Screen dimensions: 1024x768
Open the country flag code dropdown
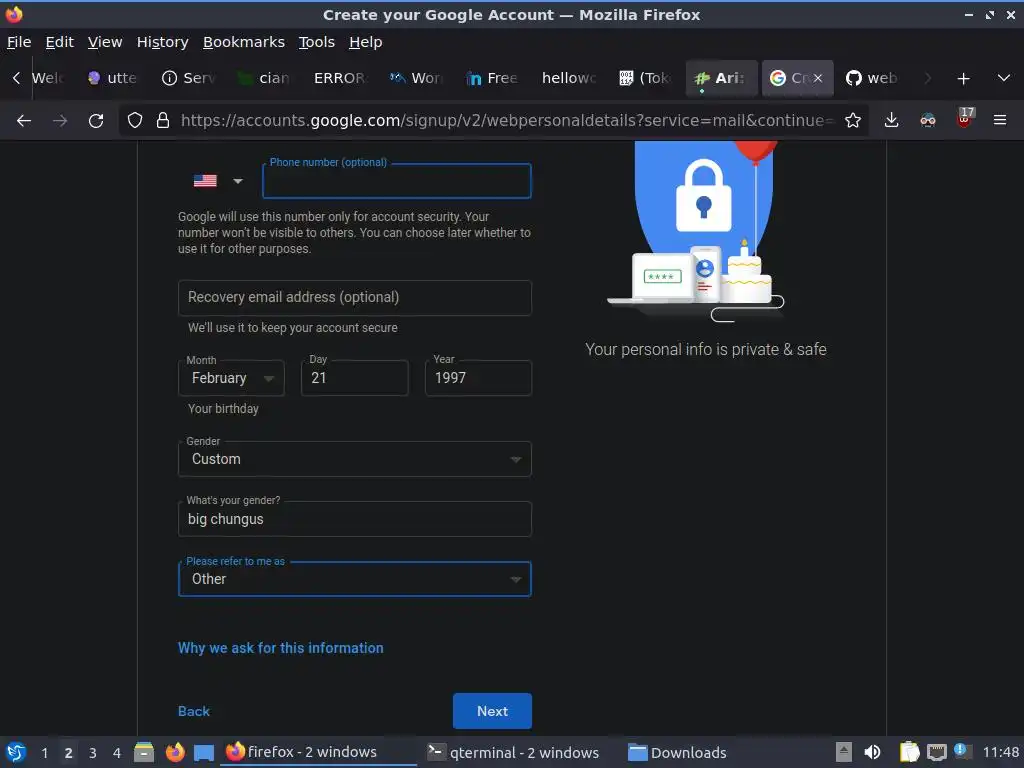click(218, 181)
